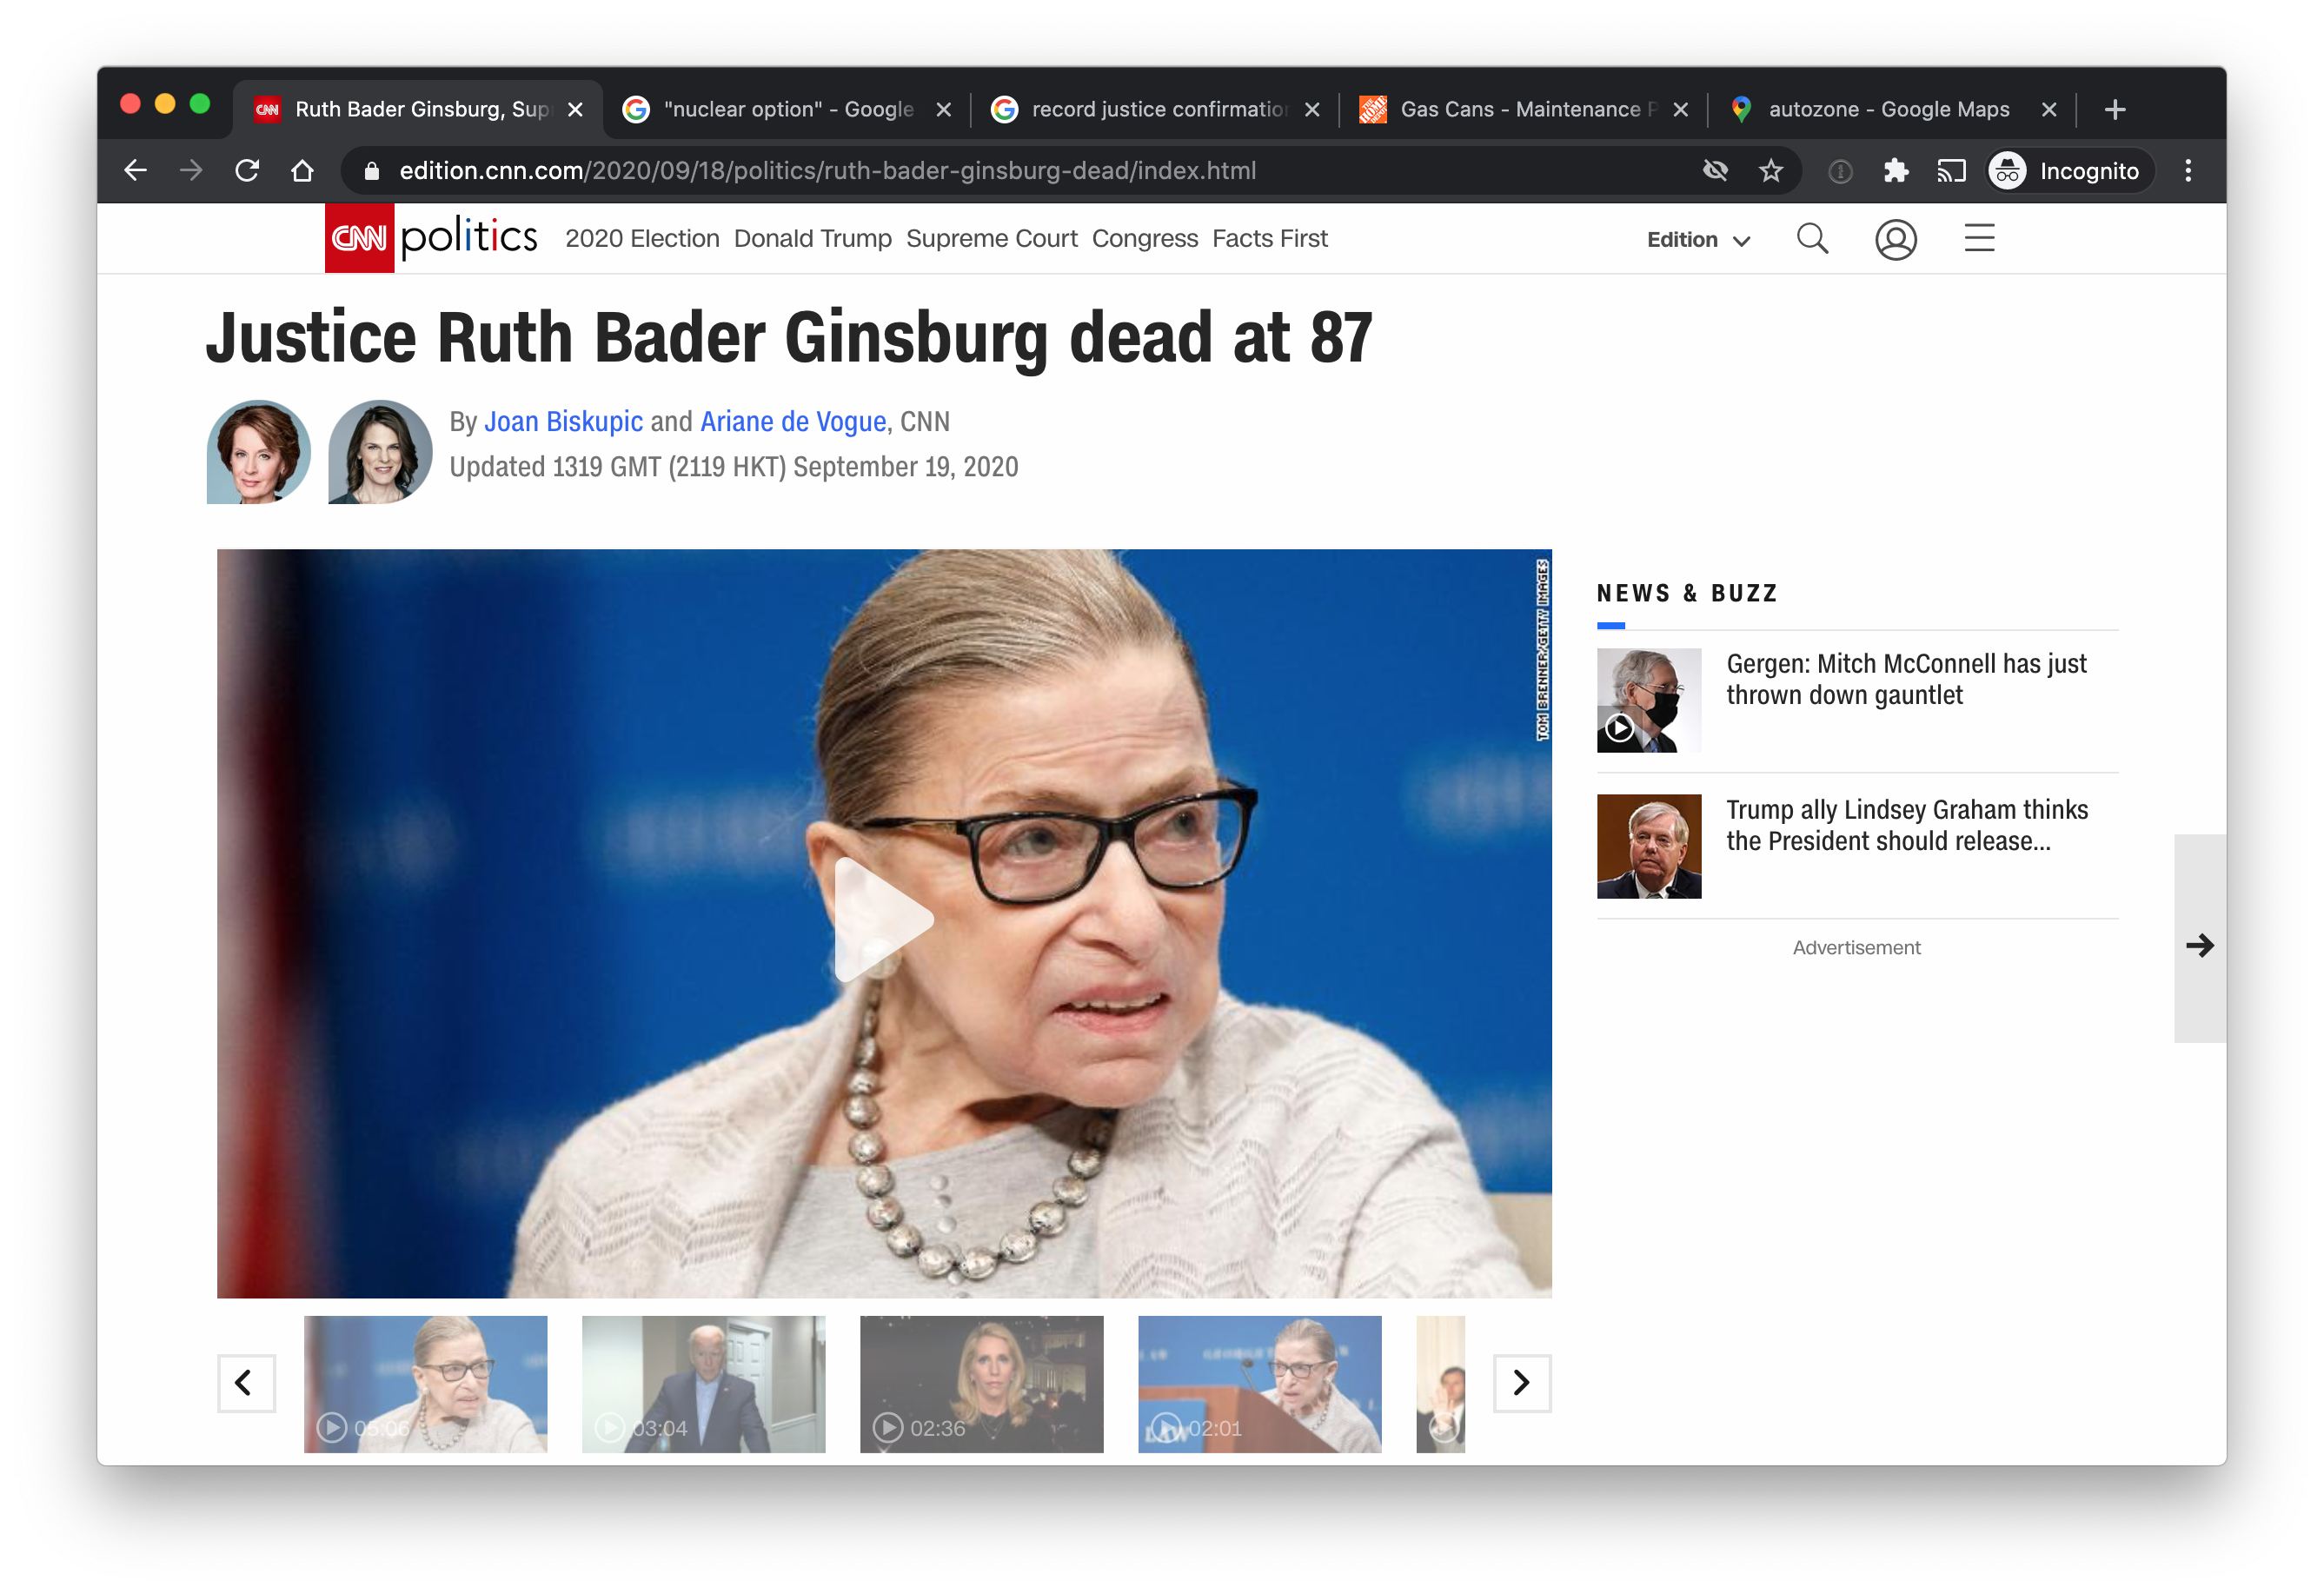
Task: Open the browser home page icon
Action: coord(302,171)
